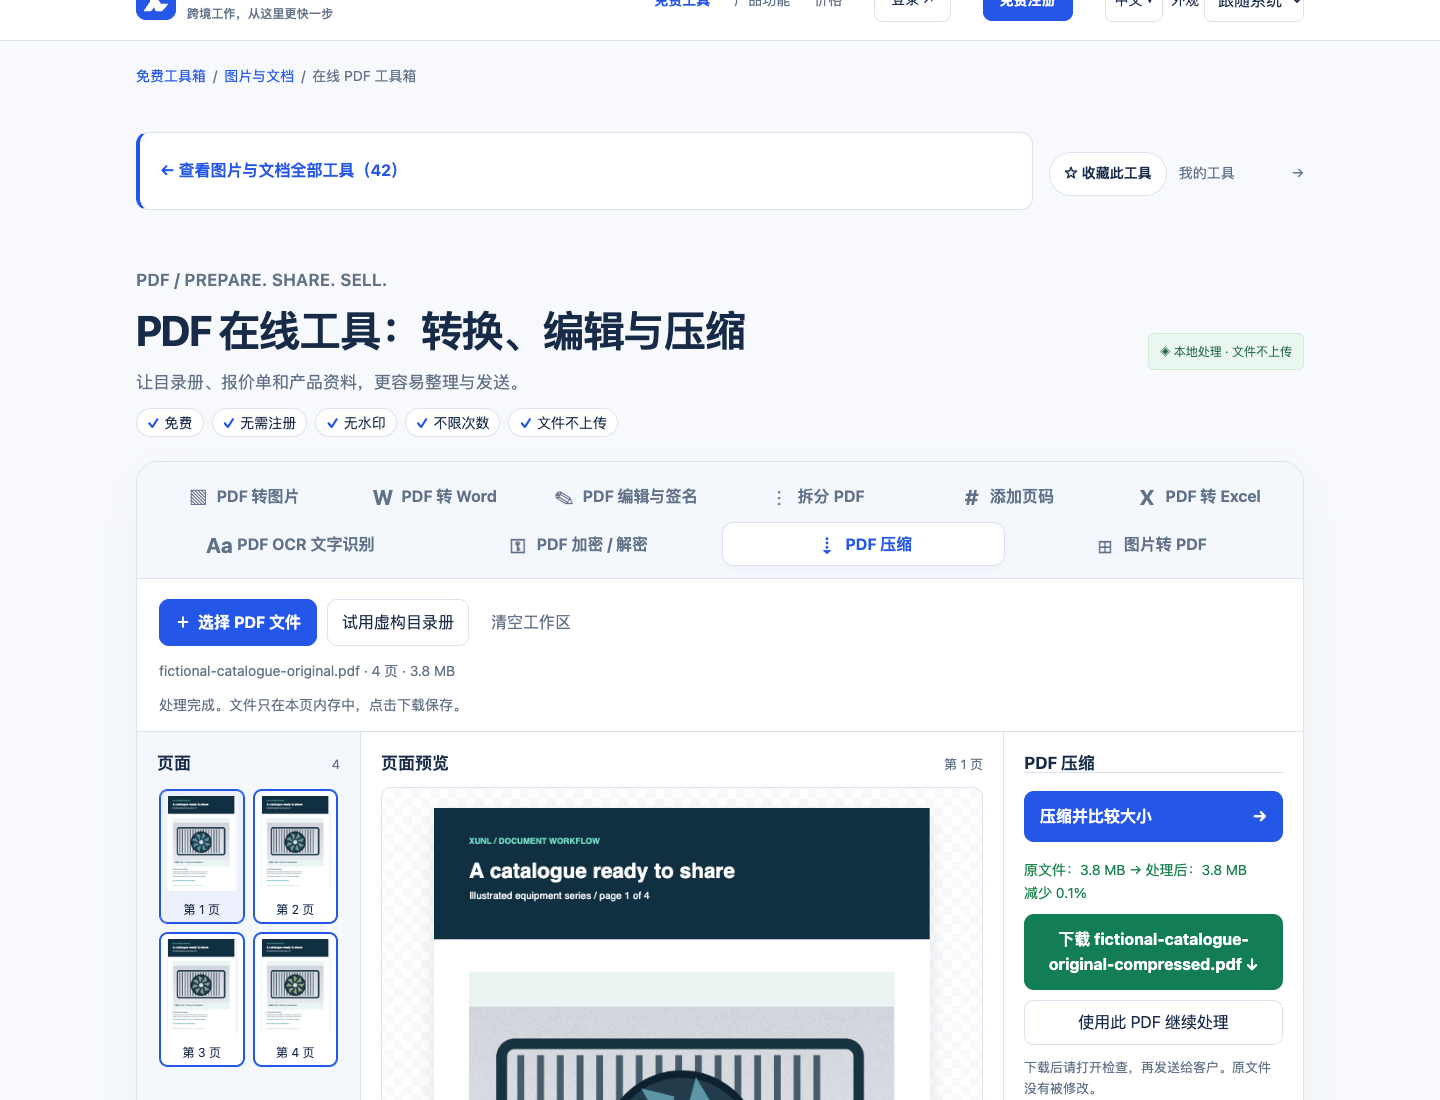
Task: Download fictional-catalogue-original-compressed.pdf
Action: point(1153,952)
